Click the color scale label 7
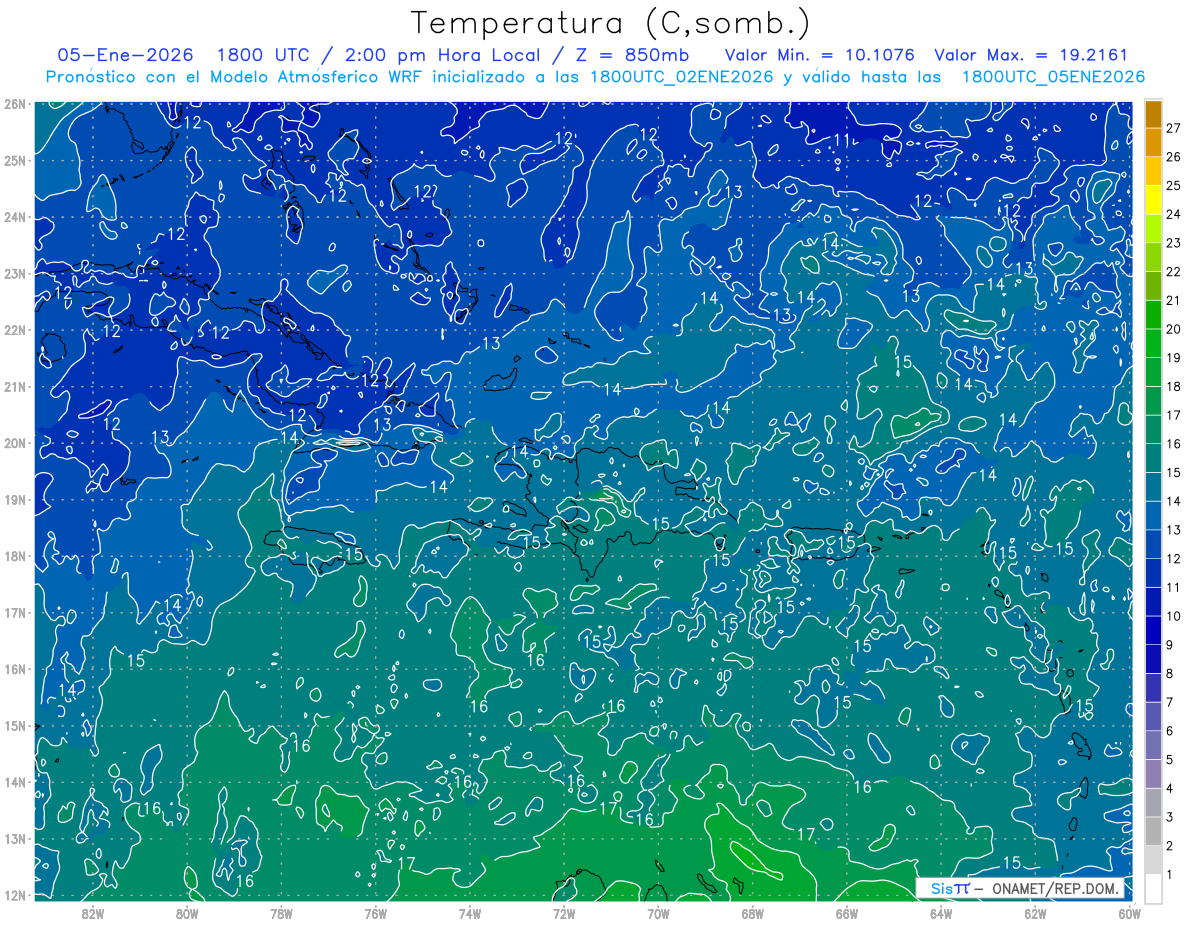This screenshot has height=927, width=1200. 1171,702
